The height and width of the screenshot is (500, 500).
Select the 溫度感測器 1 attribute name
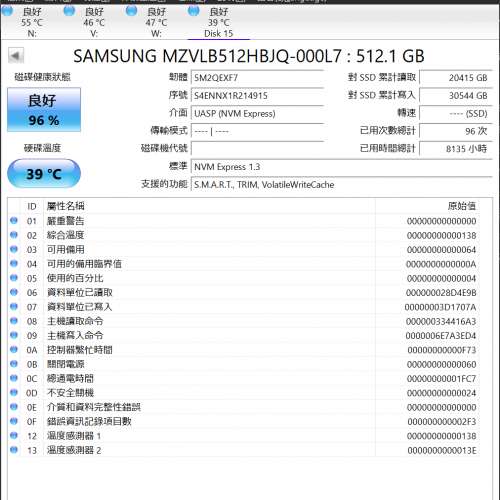(x=74, y=436)
